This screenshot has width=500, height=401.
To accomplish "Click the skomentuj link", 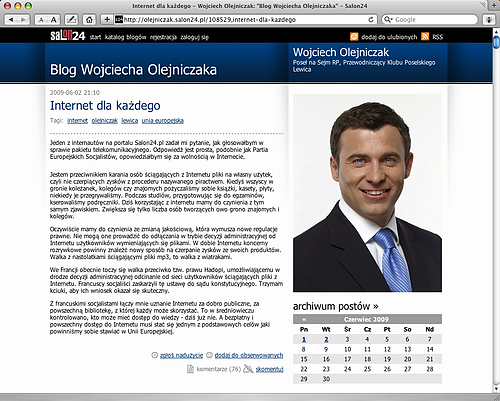I will point(269,369).
